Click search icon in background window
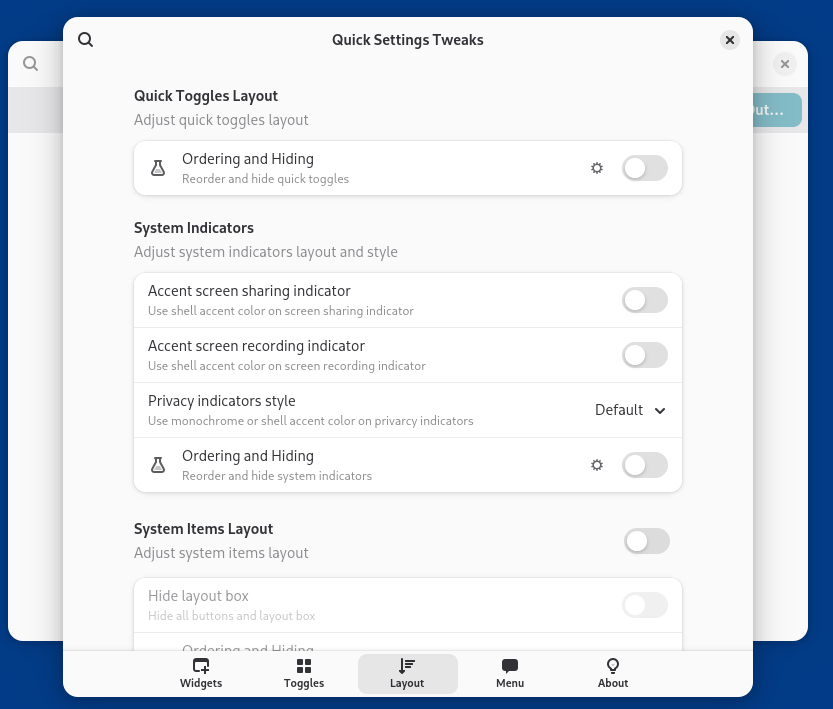The height and width of the screenshot is (709, 833). pyautogui.click(x=31, y=64)
